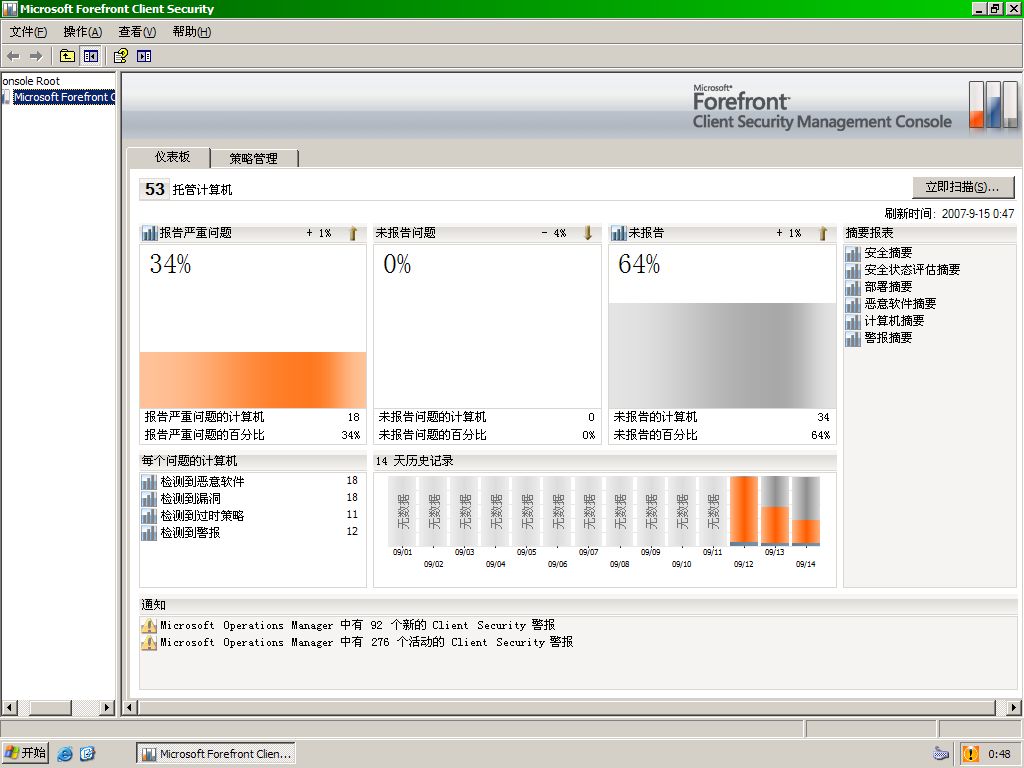Click the 09/13 history bar
This screenshot has width=1024, height=768.
point(775,511)
